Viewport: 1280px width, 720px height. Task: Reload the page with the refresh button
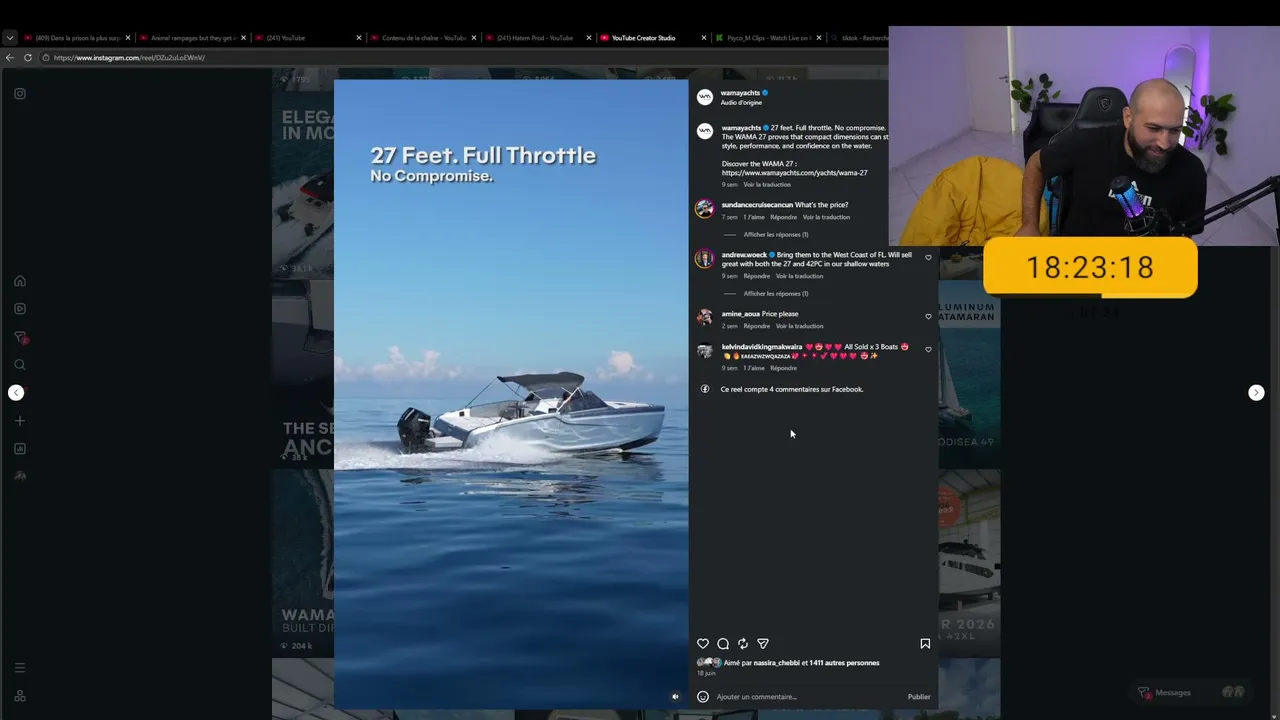coord(28,58)
